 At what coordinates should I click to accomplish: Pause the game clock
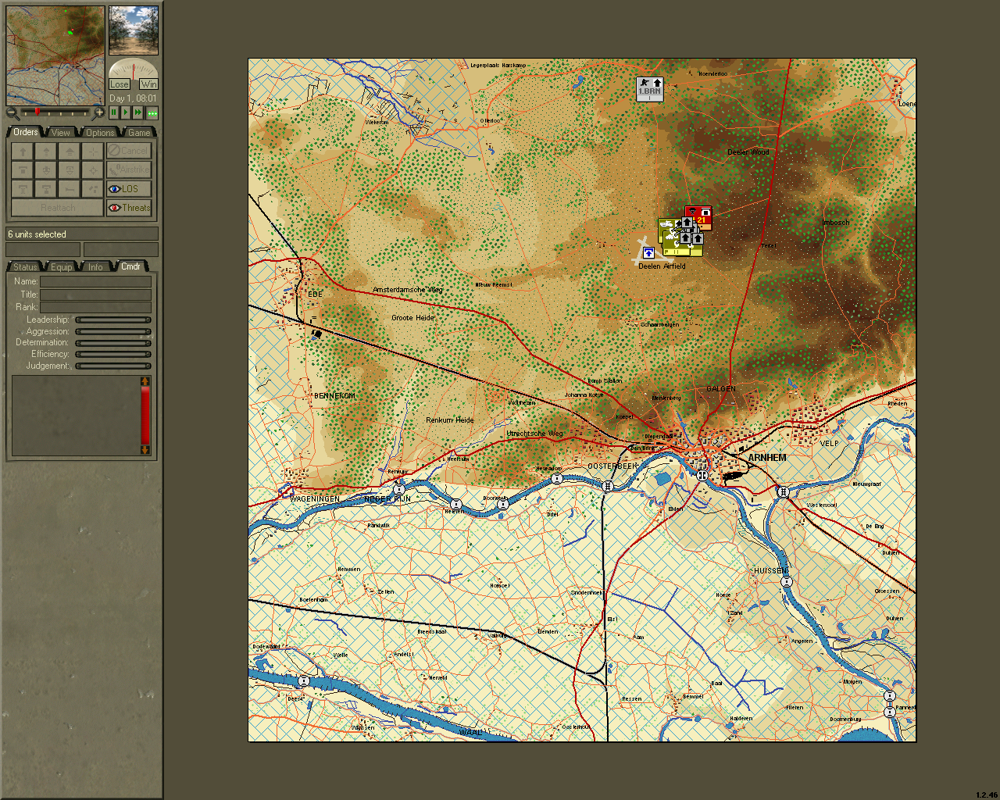point(114,113)
